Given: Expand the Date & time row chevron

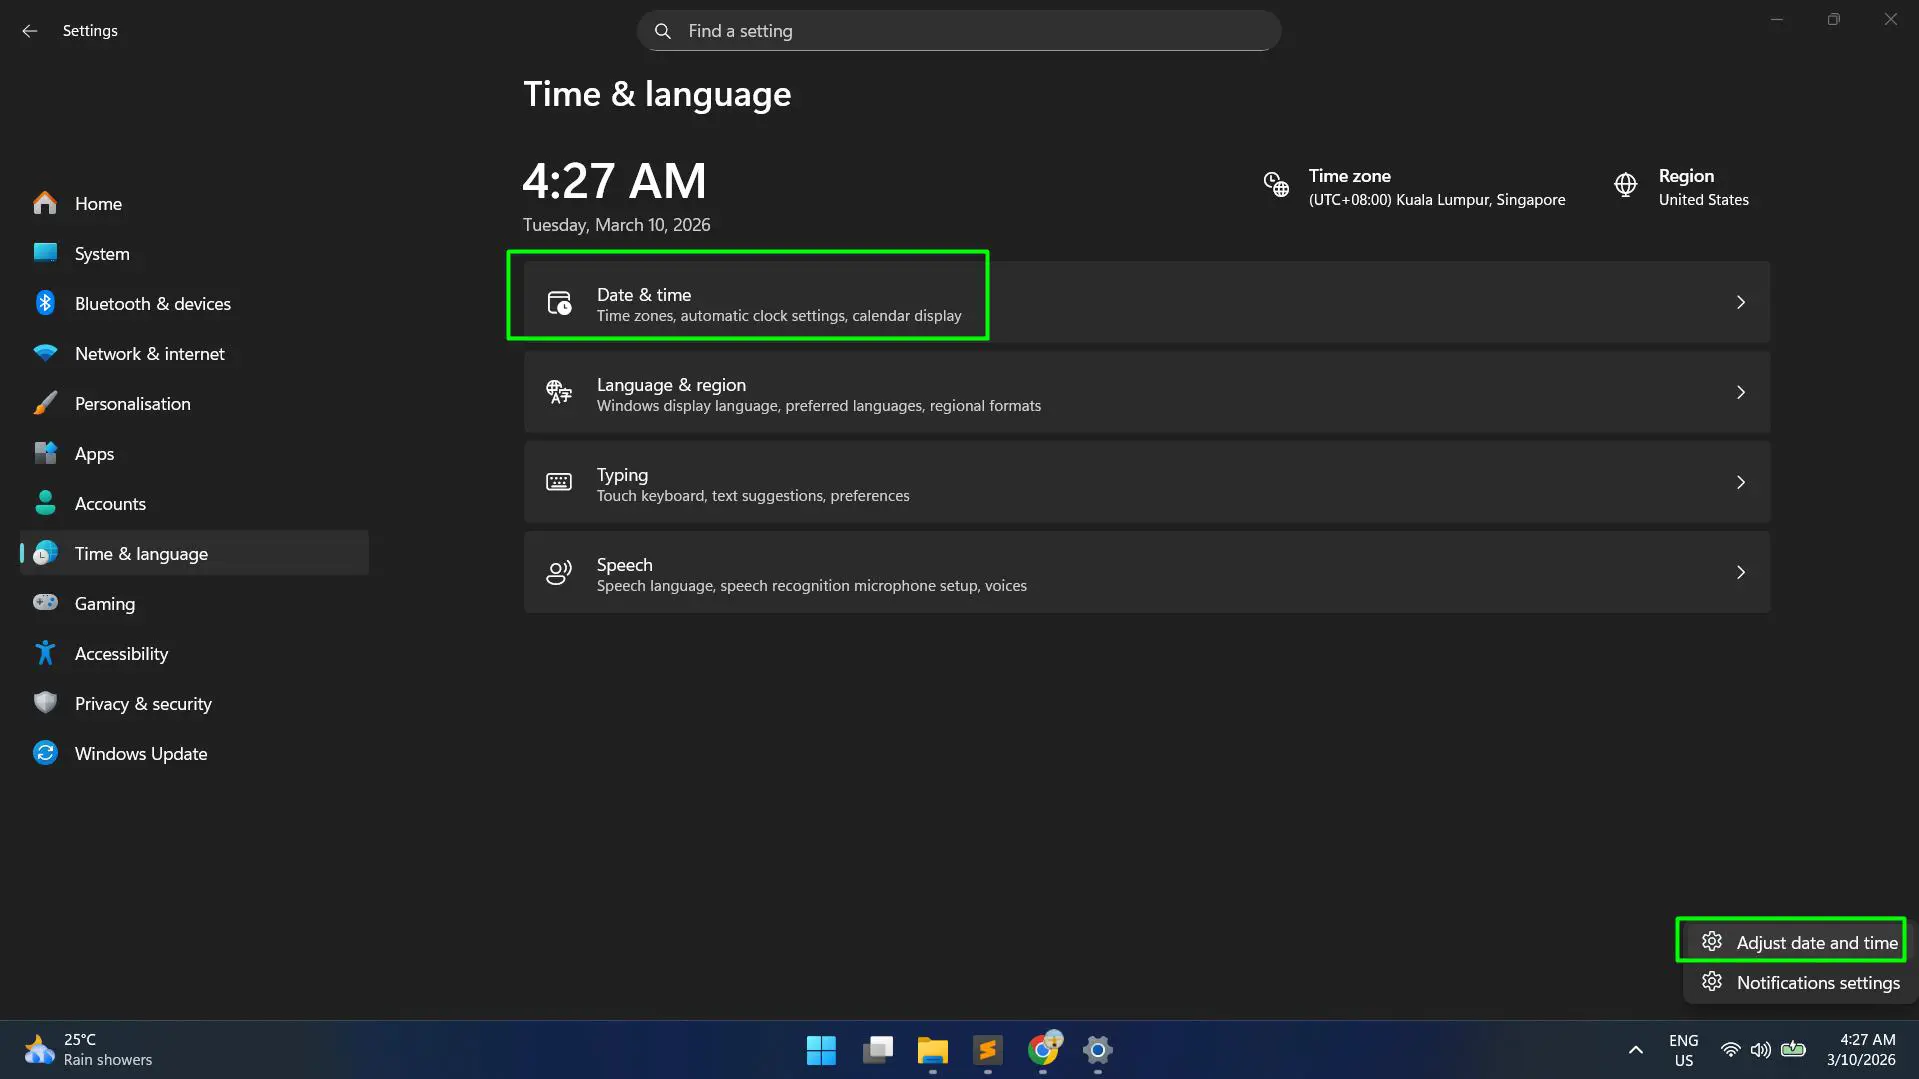Looking at the screenshot, I should click(1740, 302).
